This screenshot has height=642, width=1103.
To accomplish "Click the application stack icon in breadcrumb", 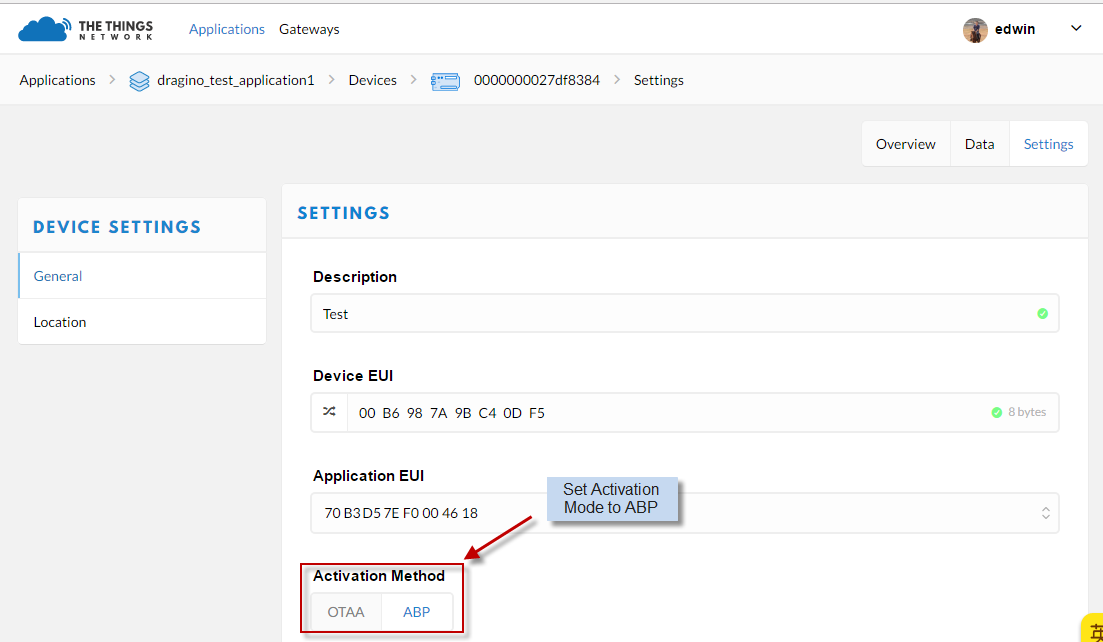I will click(139, 81).
